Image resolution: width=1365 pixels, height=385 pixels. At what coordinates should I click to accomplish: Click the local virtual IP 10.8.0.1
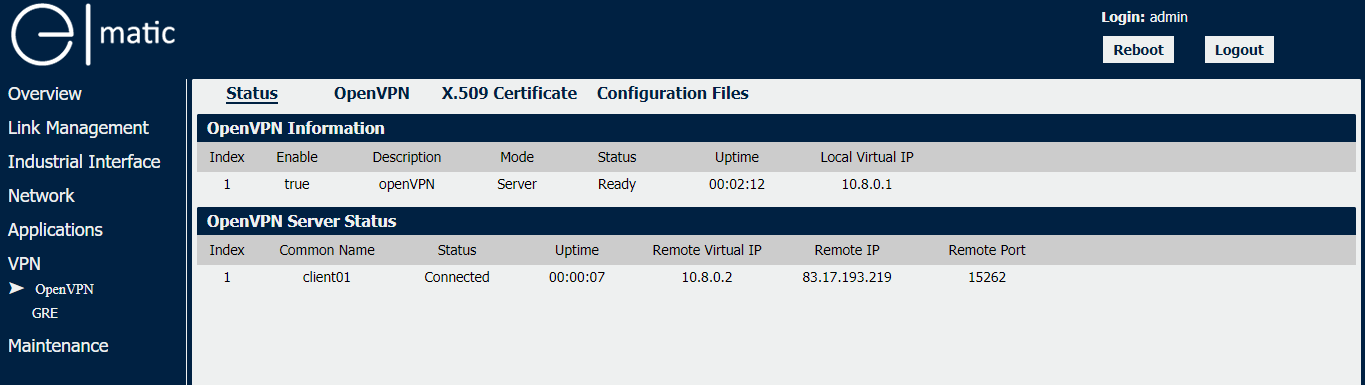click(867, 184)
